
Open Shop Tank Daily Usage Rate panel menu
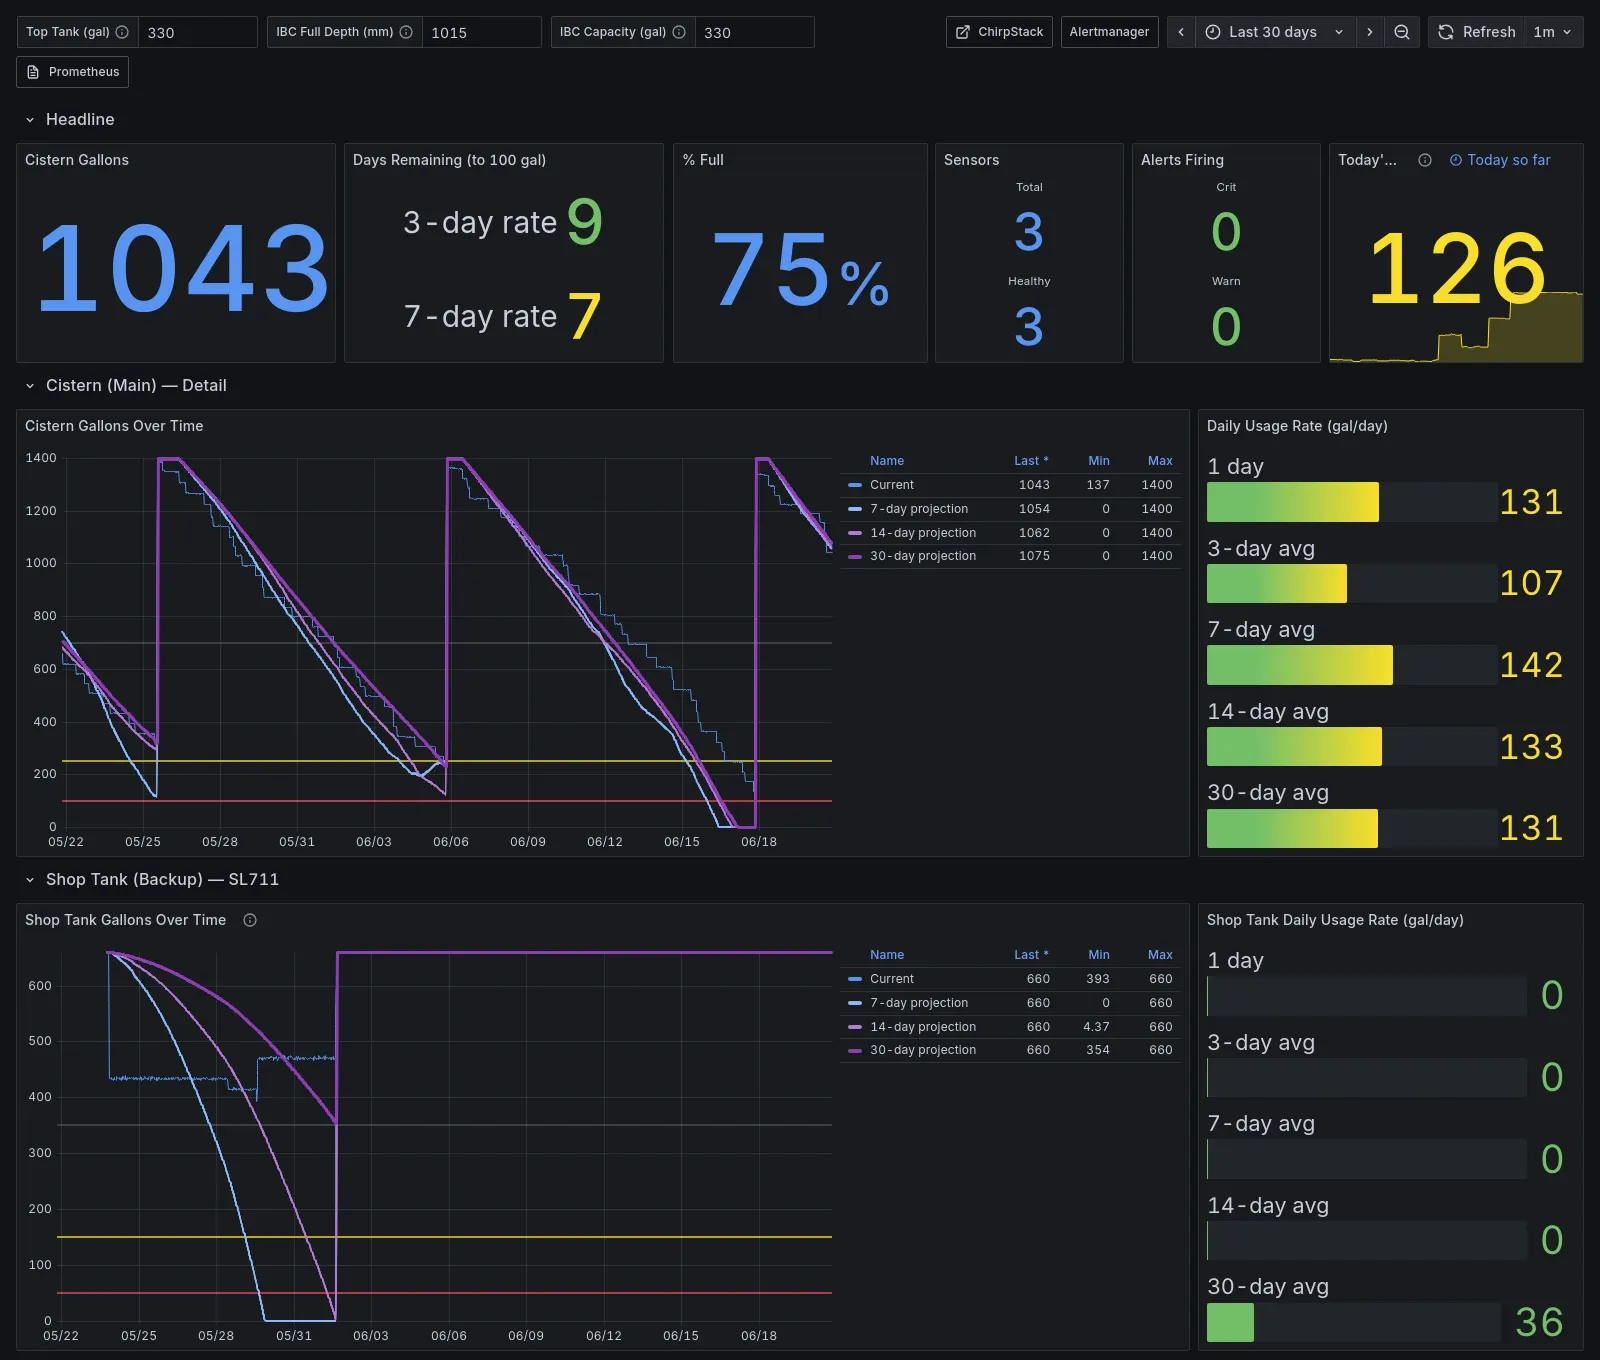click(1335, 920)
